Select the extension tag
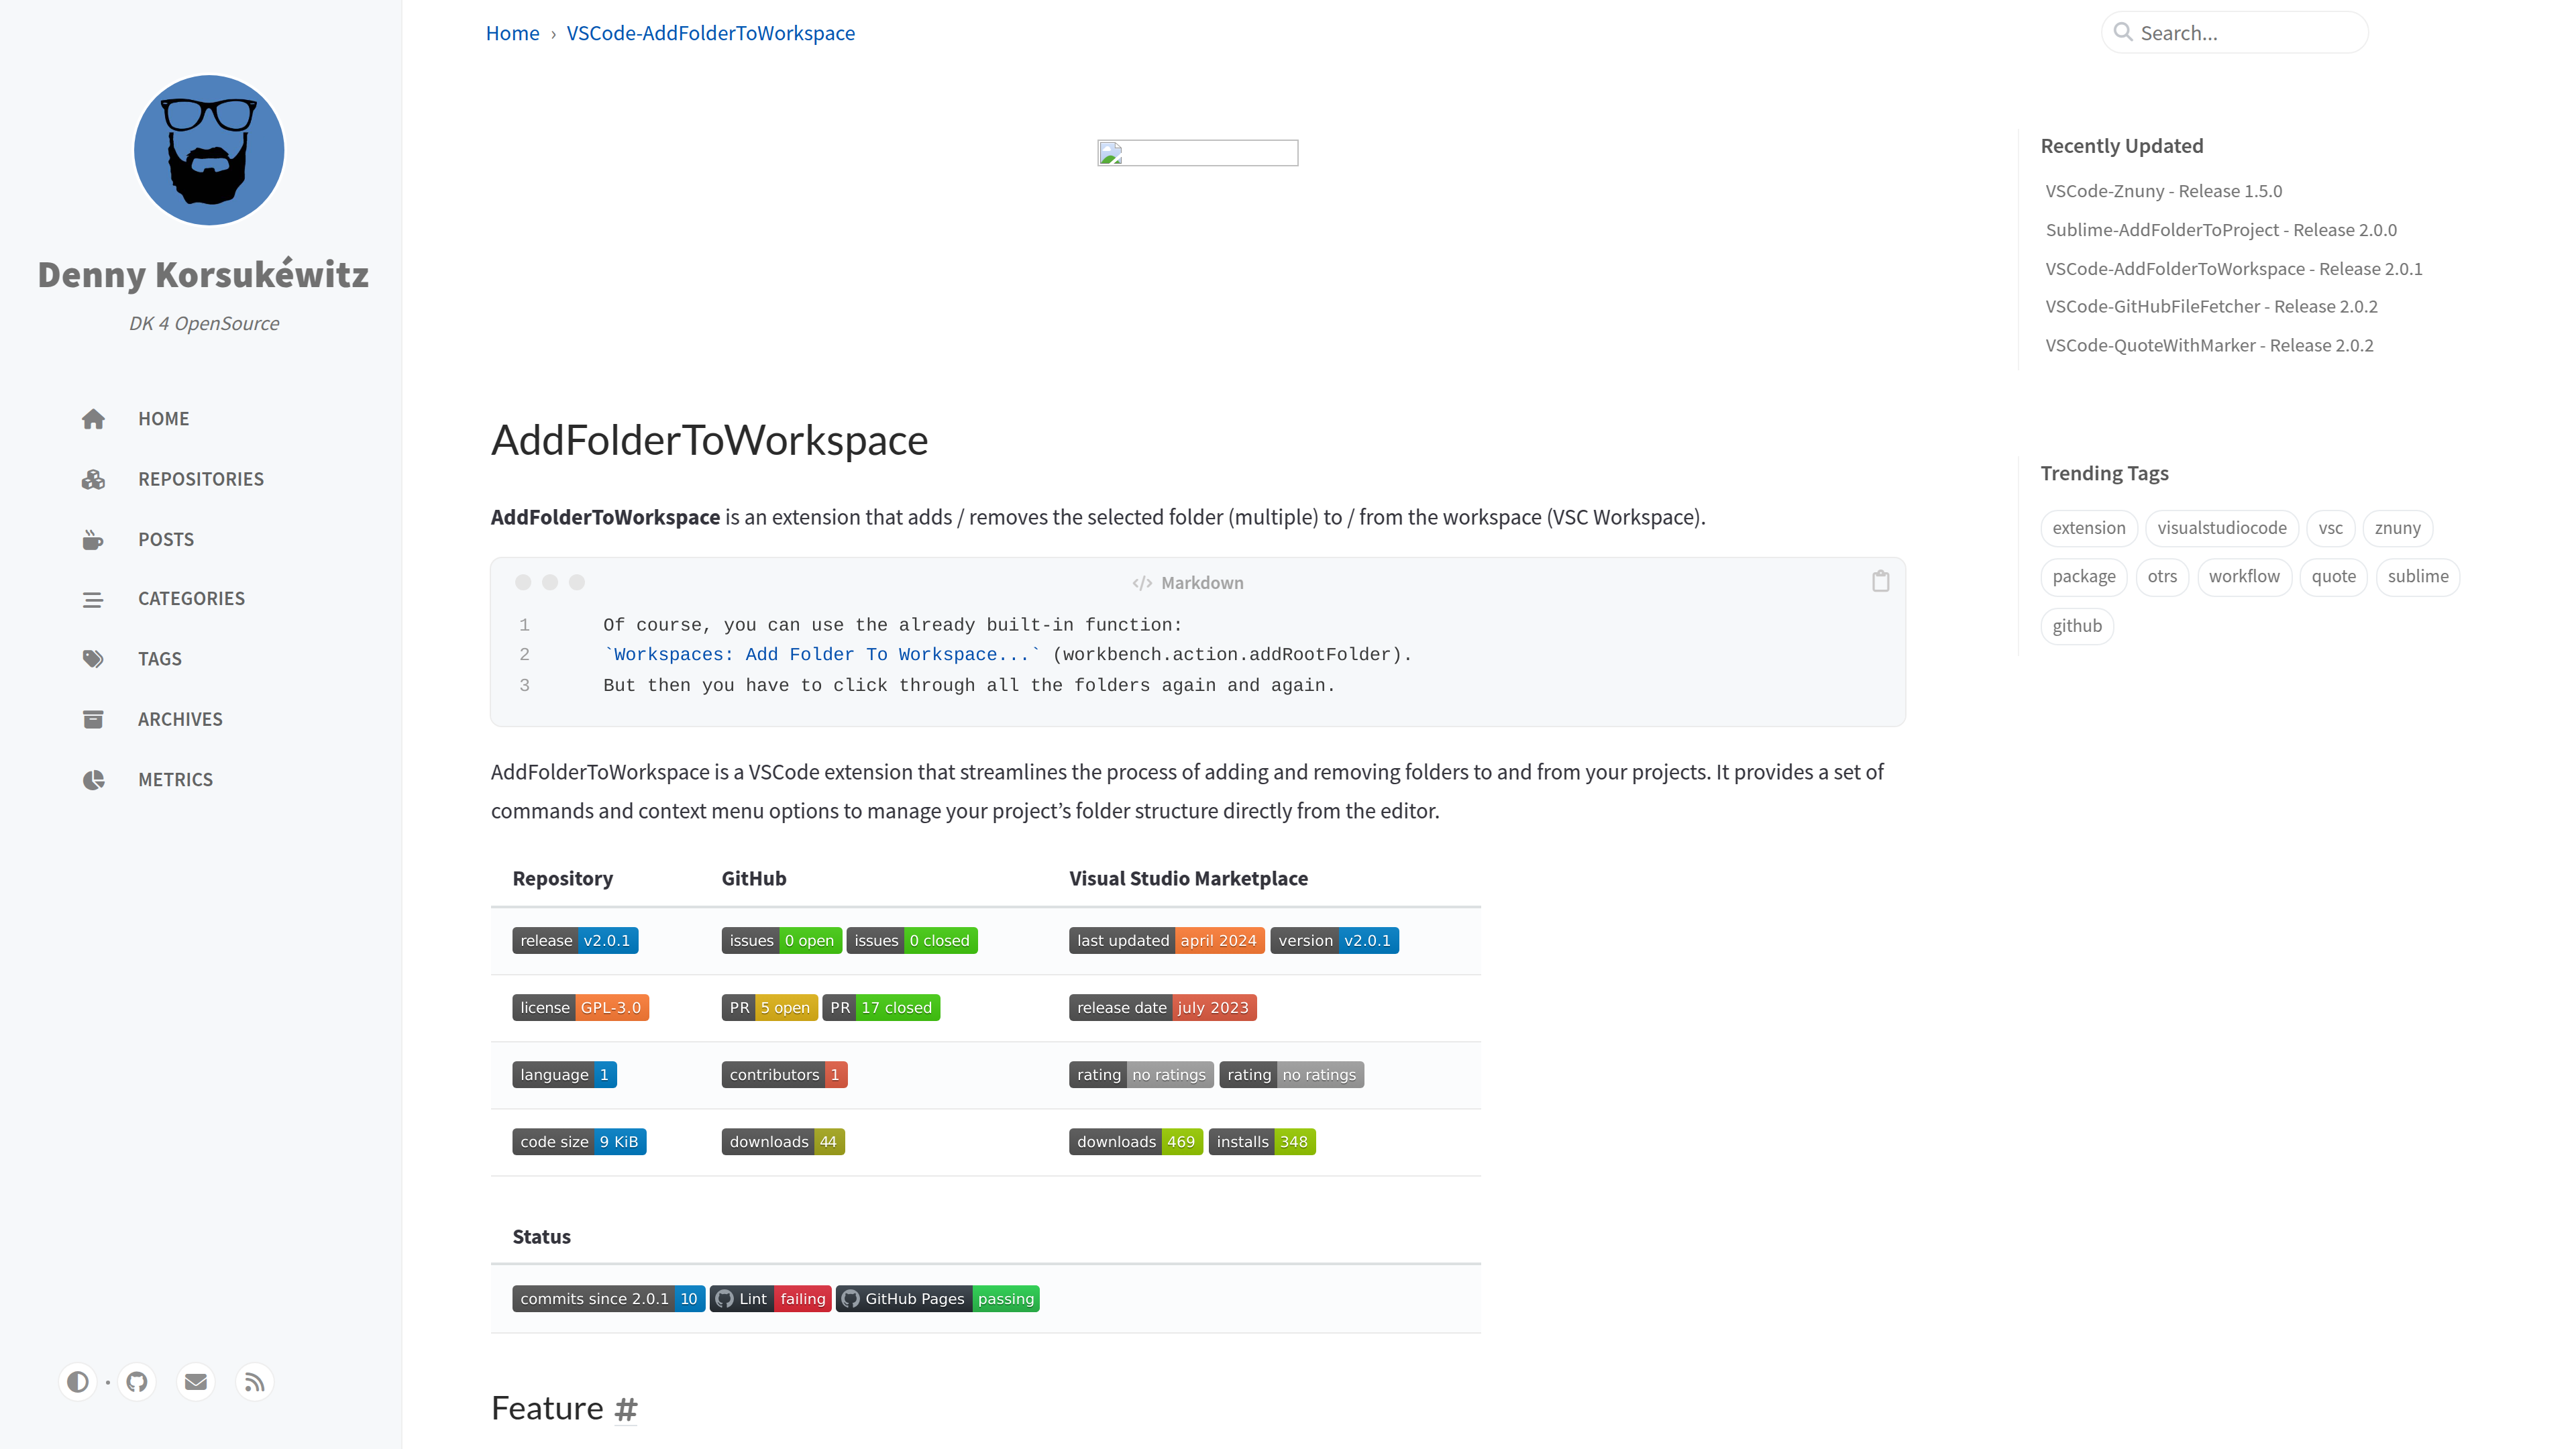Image resolution: width=2576 pixels, height=1449 pixels. pos(2089,528)
